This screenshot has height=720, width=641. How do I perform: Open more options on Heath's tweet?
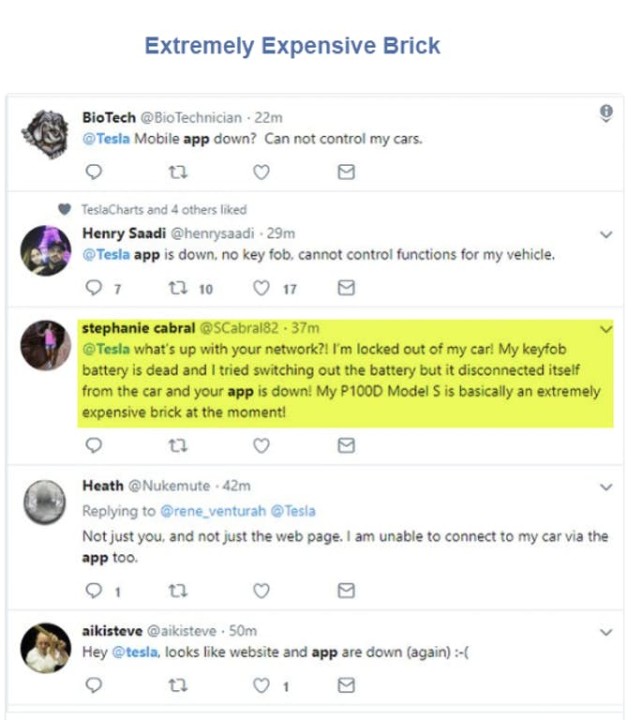point(606,487)
